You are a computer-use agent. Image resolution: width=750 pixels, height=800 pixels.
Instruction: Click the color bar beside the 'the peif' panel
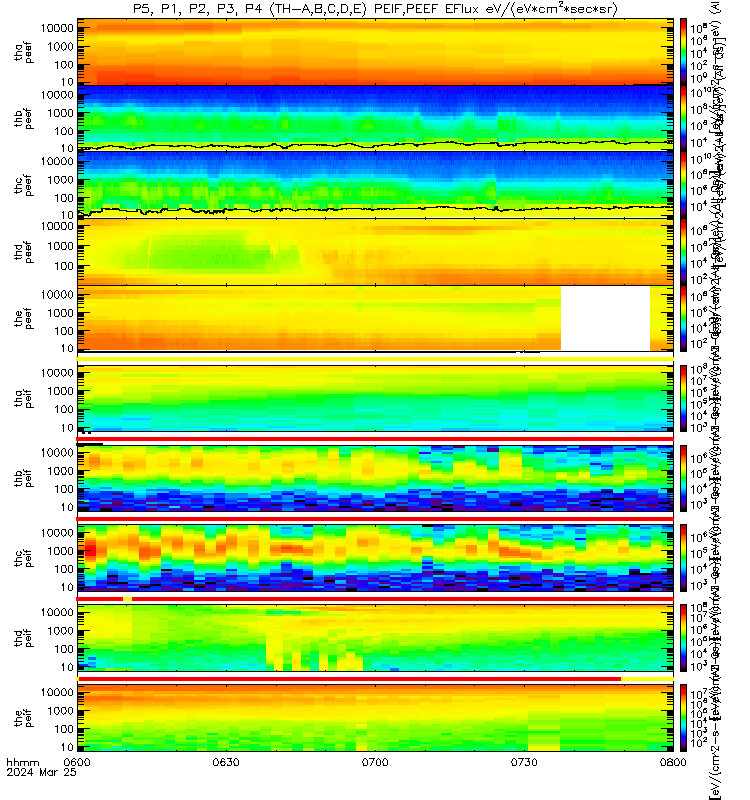point(683,718)
